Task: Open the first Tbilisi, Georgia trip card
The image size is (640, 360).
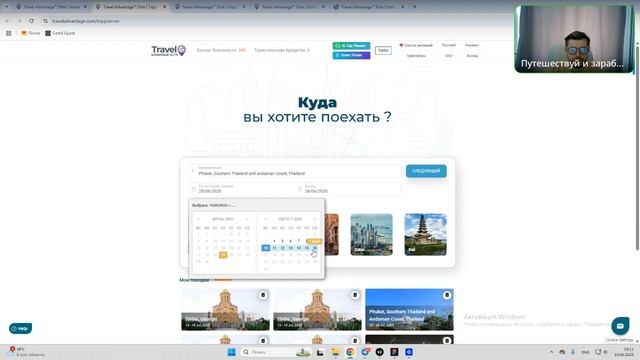Action: pos(225,309)
